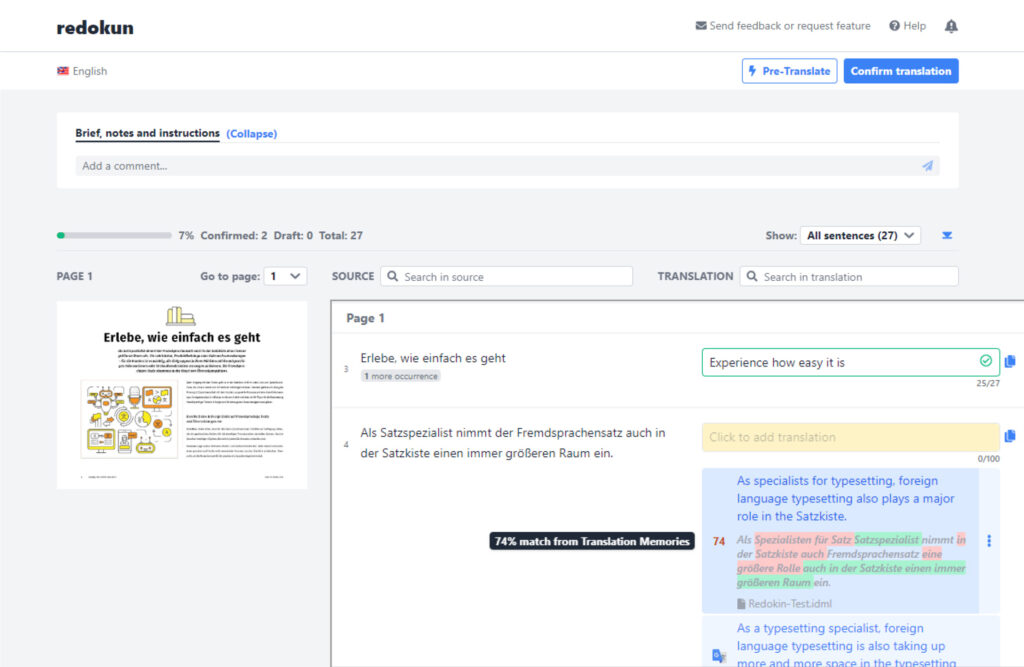1024x667 pixels.
Task: Open Help via the question mark icon
Action: coord(895,26)
